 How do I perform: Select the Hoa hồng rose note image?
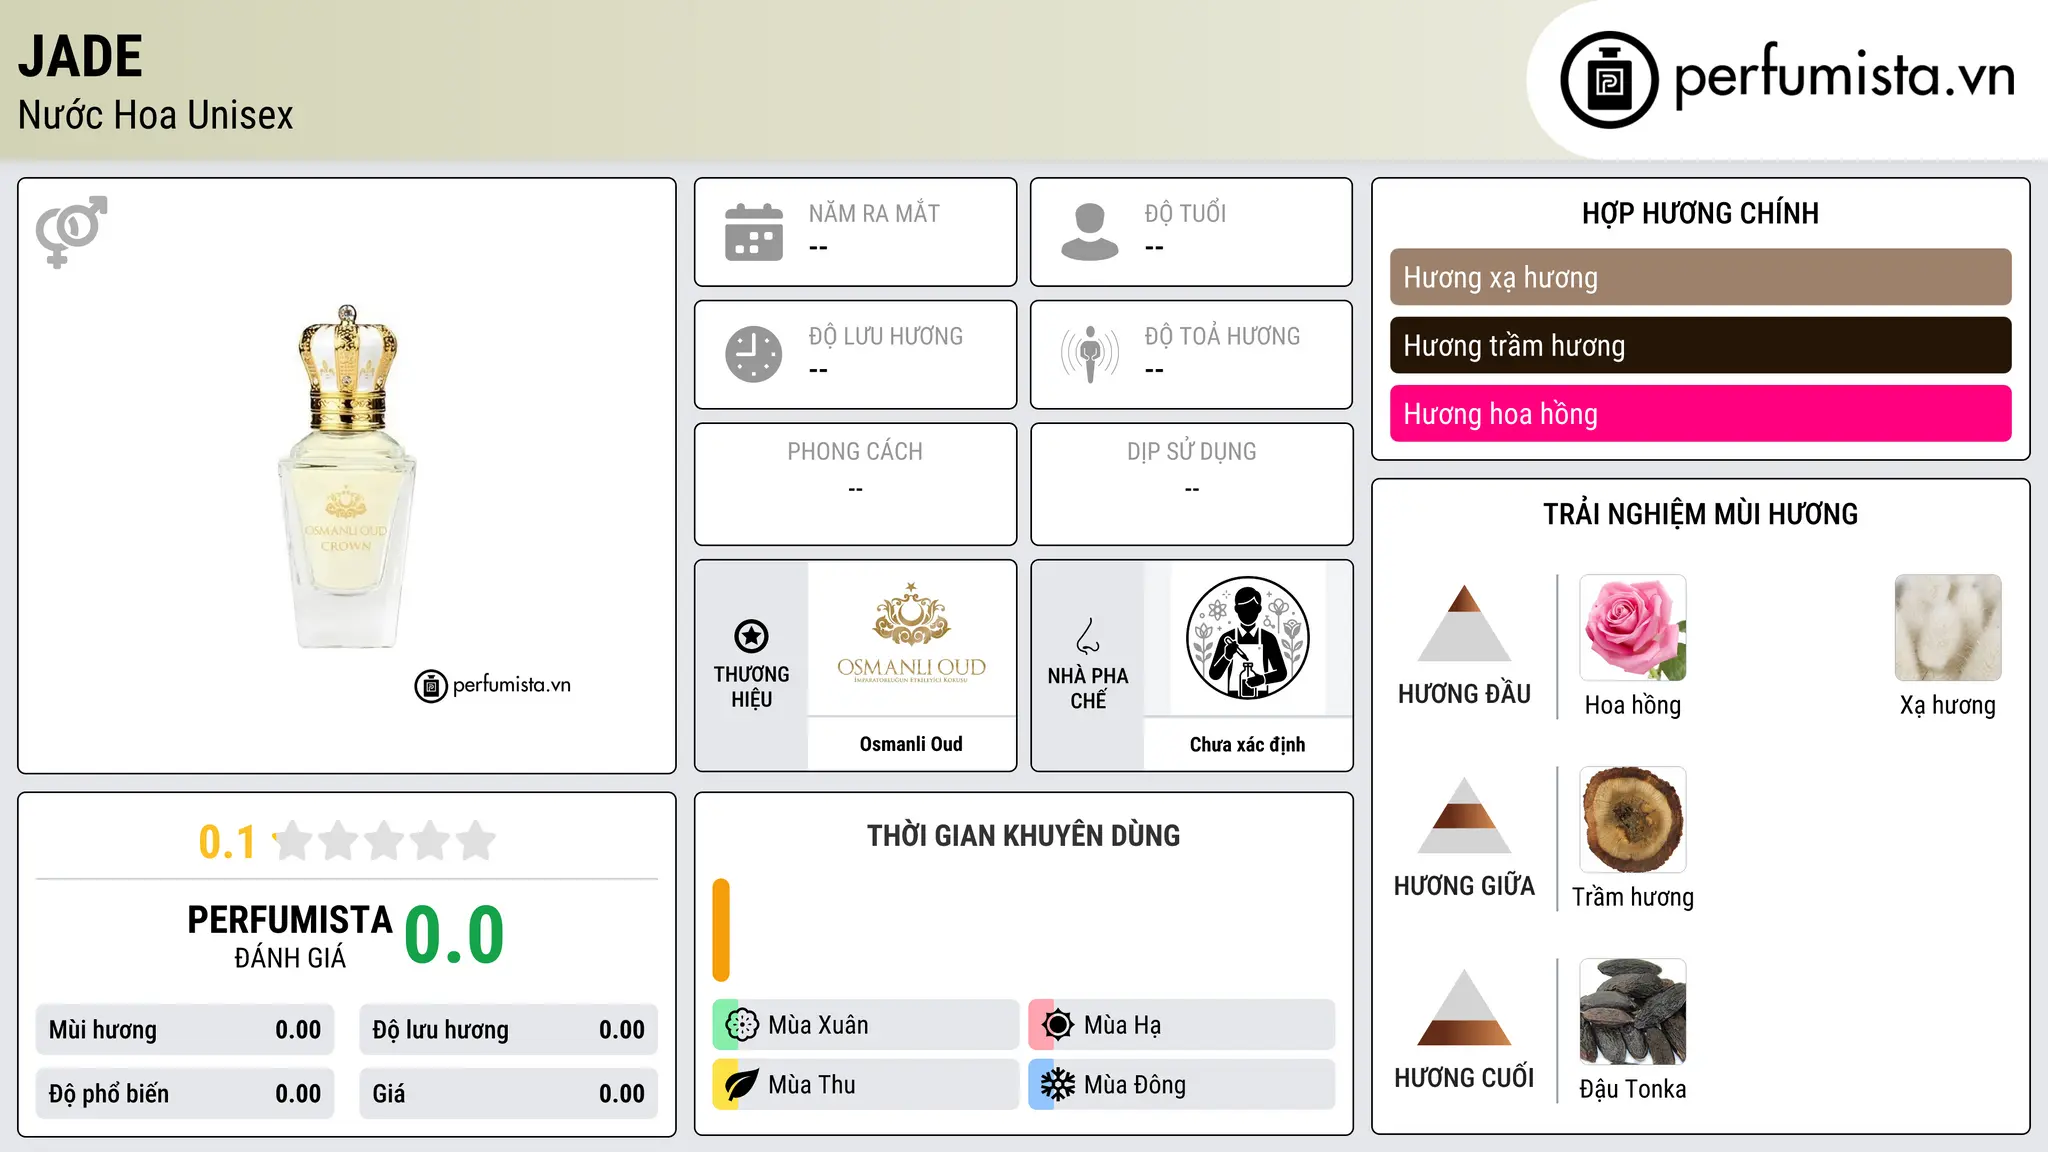coord(1633,628)
